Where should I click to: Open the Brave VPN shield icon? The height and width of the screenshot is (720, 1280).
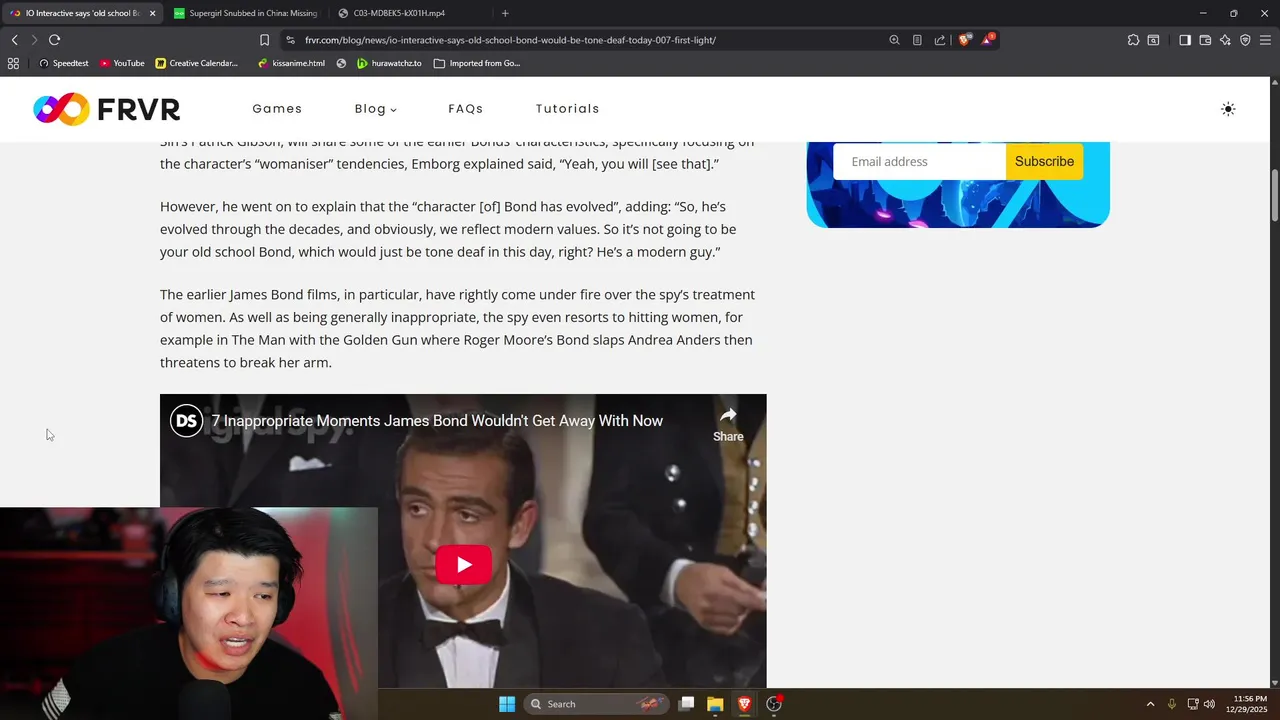point(1245,40)
